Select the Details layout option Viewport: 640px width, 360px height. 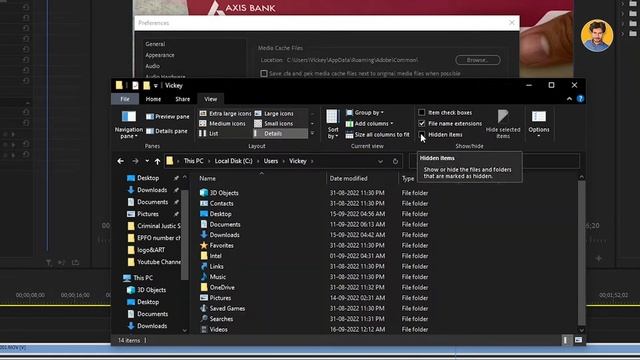pos(280,133)
